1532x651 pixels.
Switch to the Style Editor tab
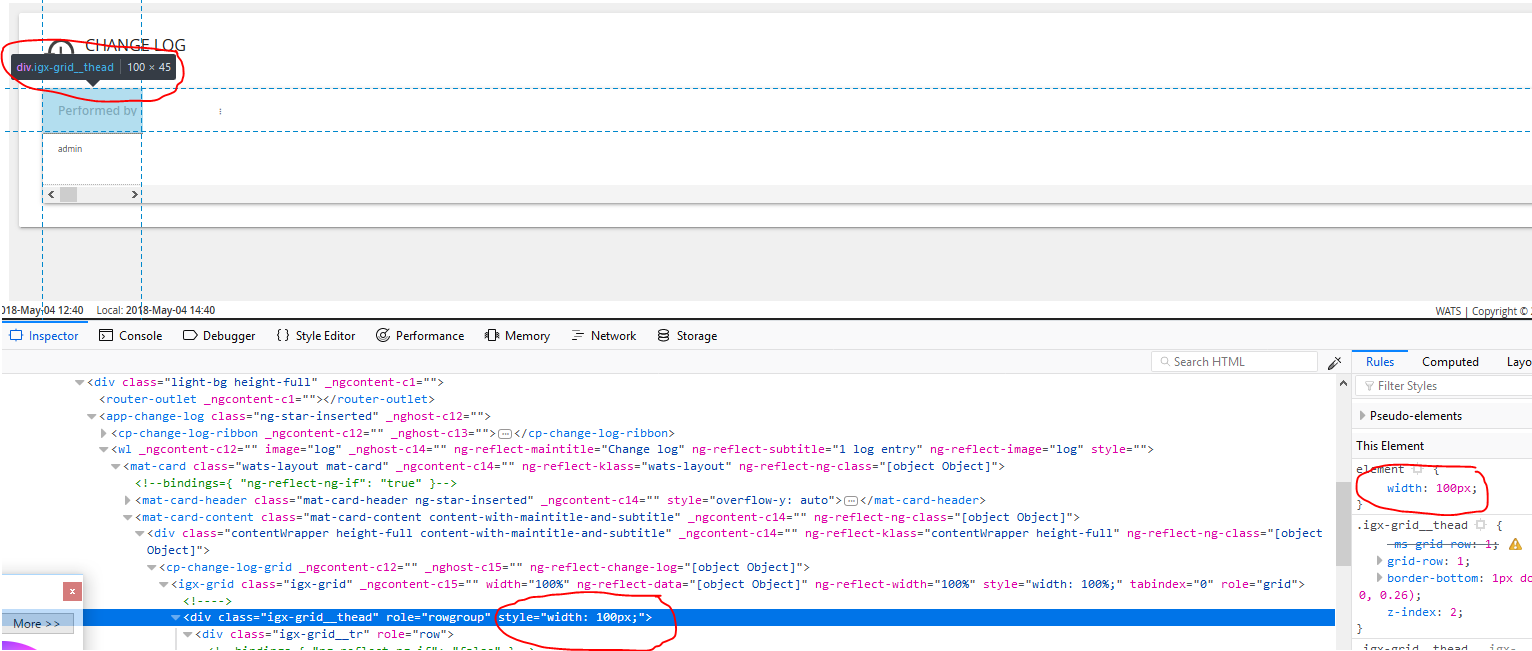[x=315, y=336]
